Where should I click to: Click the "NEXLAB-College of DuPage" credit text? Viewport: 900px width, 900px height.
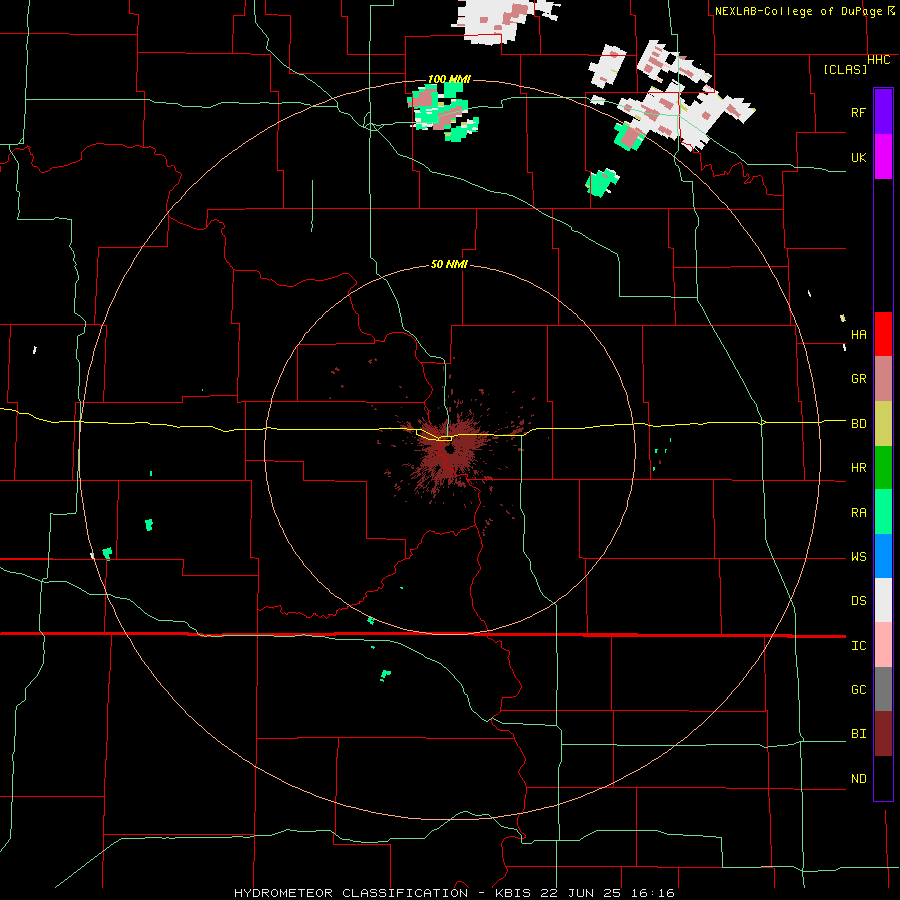coord(798,11)
